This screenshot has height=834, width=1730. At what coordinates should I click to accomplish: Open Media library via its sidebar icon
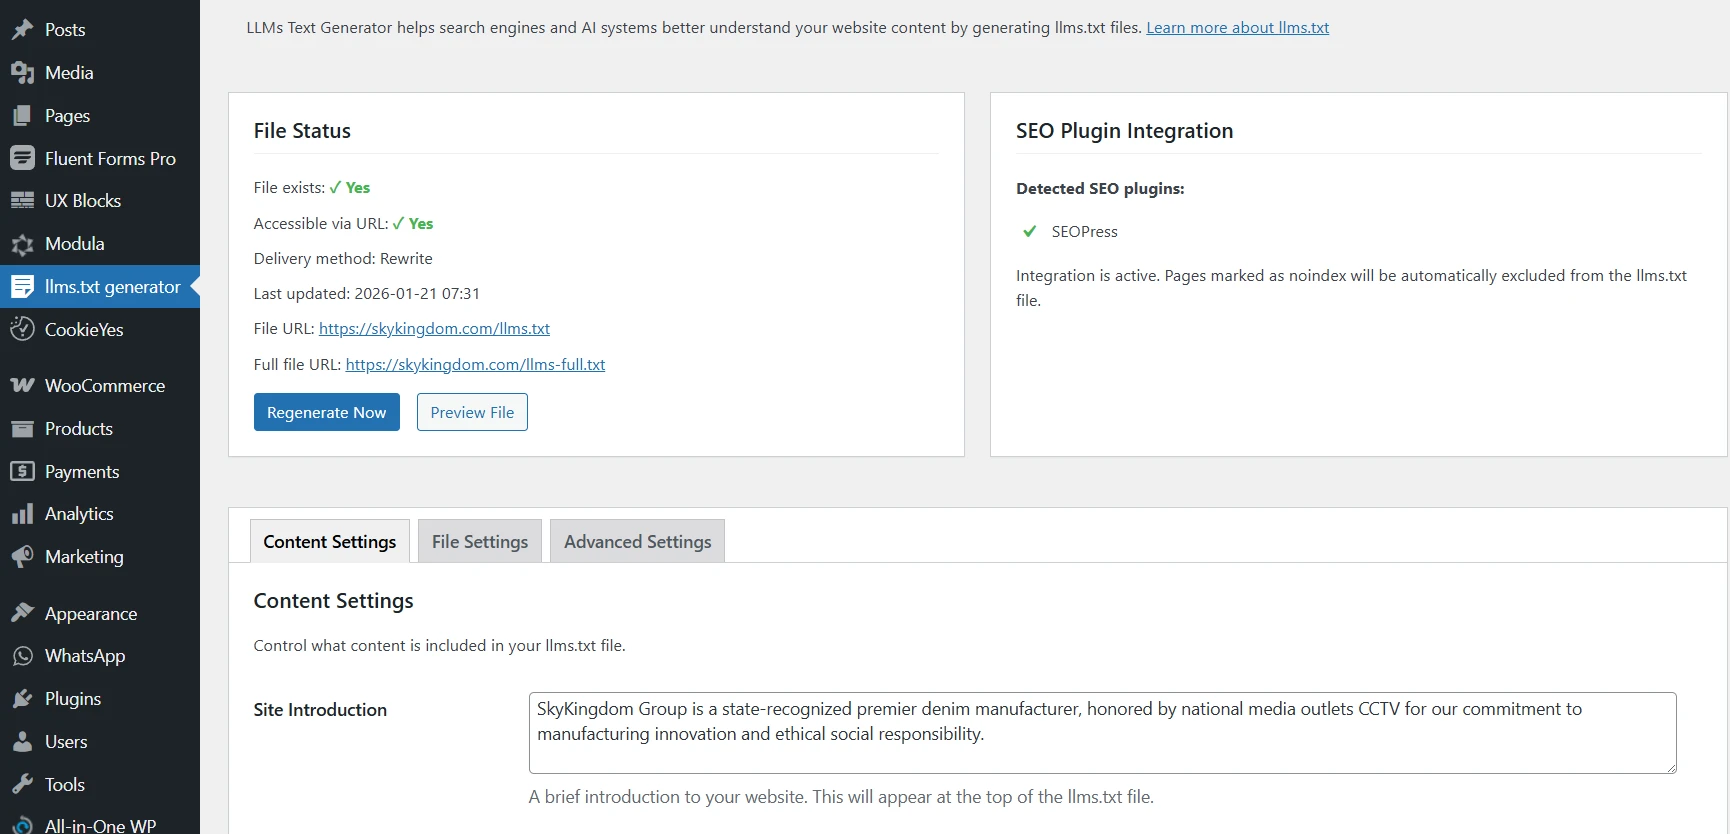tap(22, 73)
